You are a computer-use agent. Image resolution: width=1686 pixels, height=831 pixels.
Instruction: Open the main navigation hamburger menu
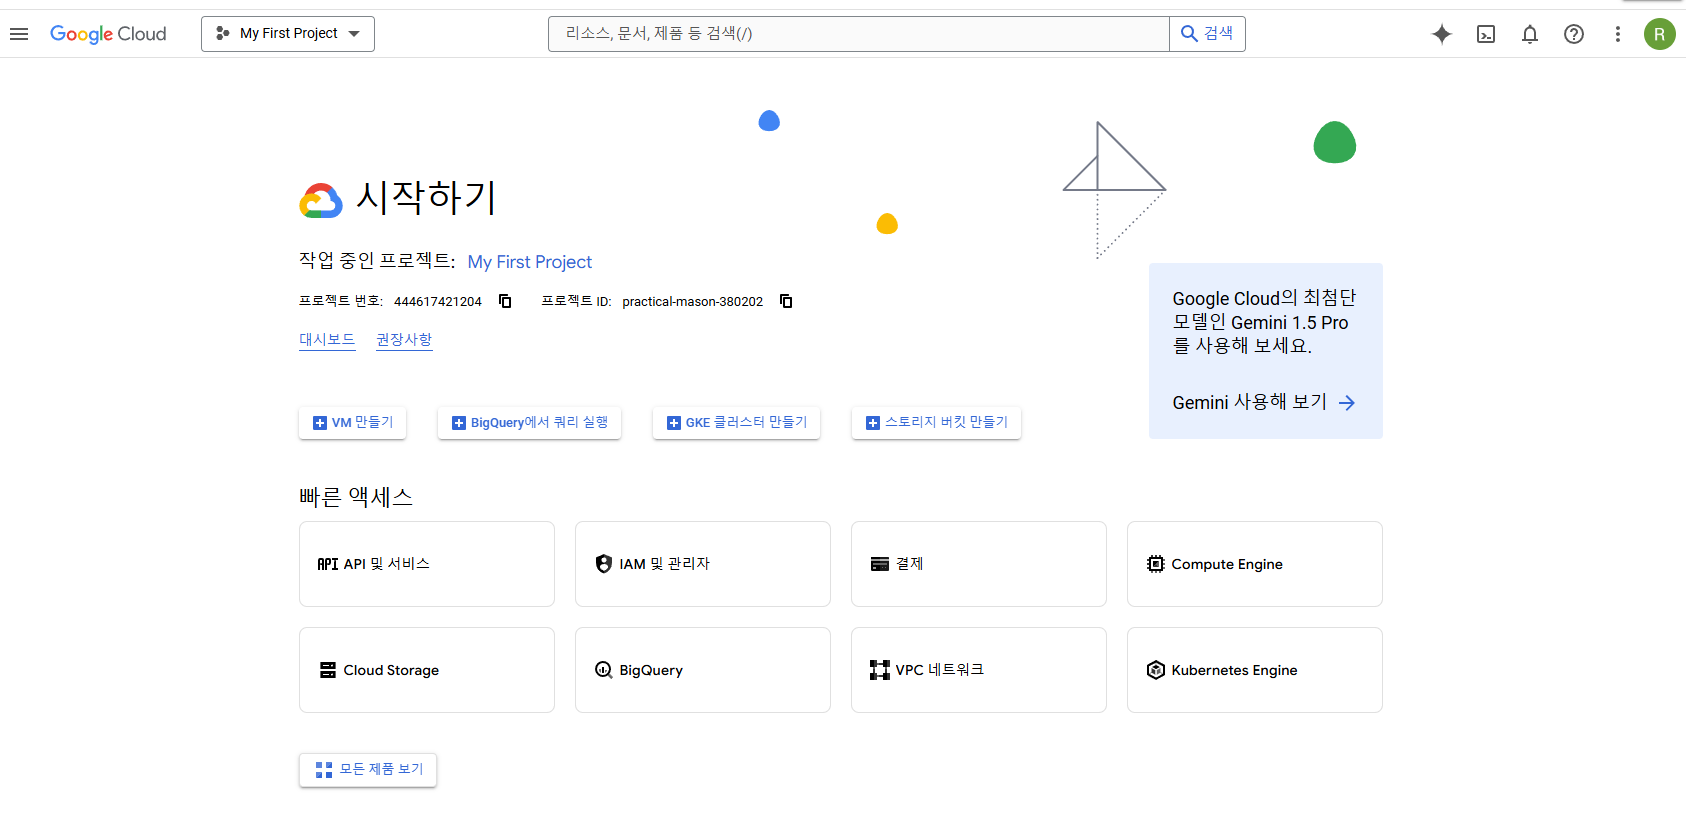point(19,34)
